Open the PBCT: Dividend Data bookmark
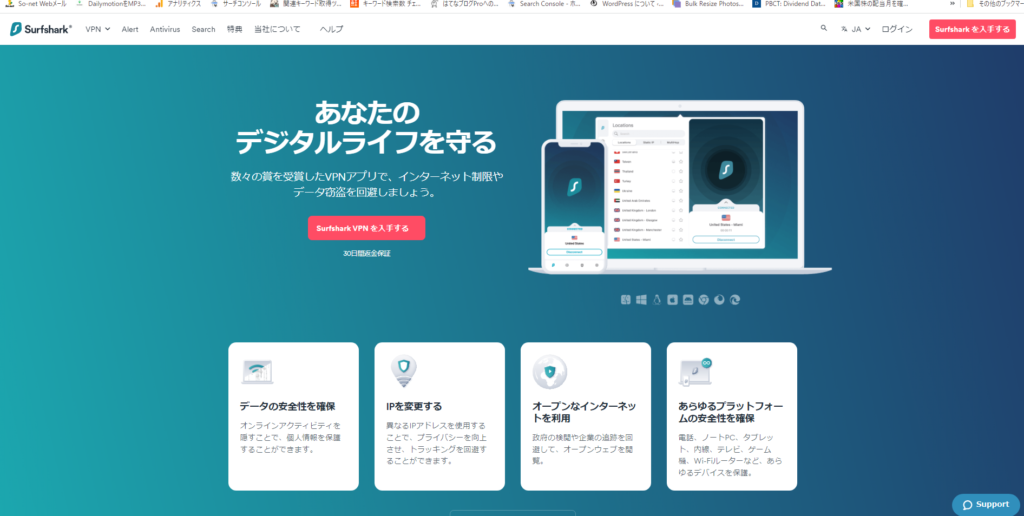The image size is (1024, 516). pos(789,4)
